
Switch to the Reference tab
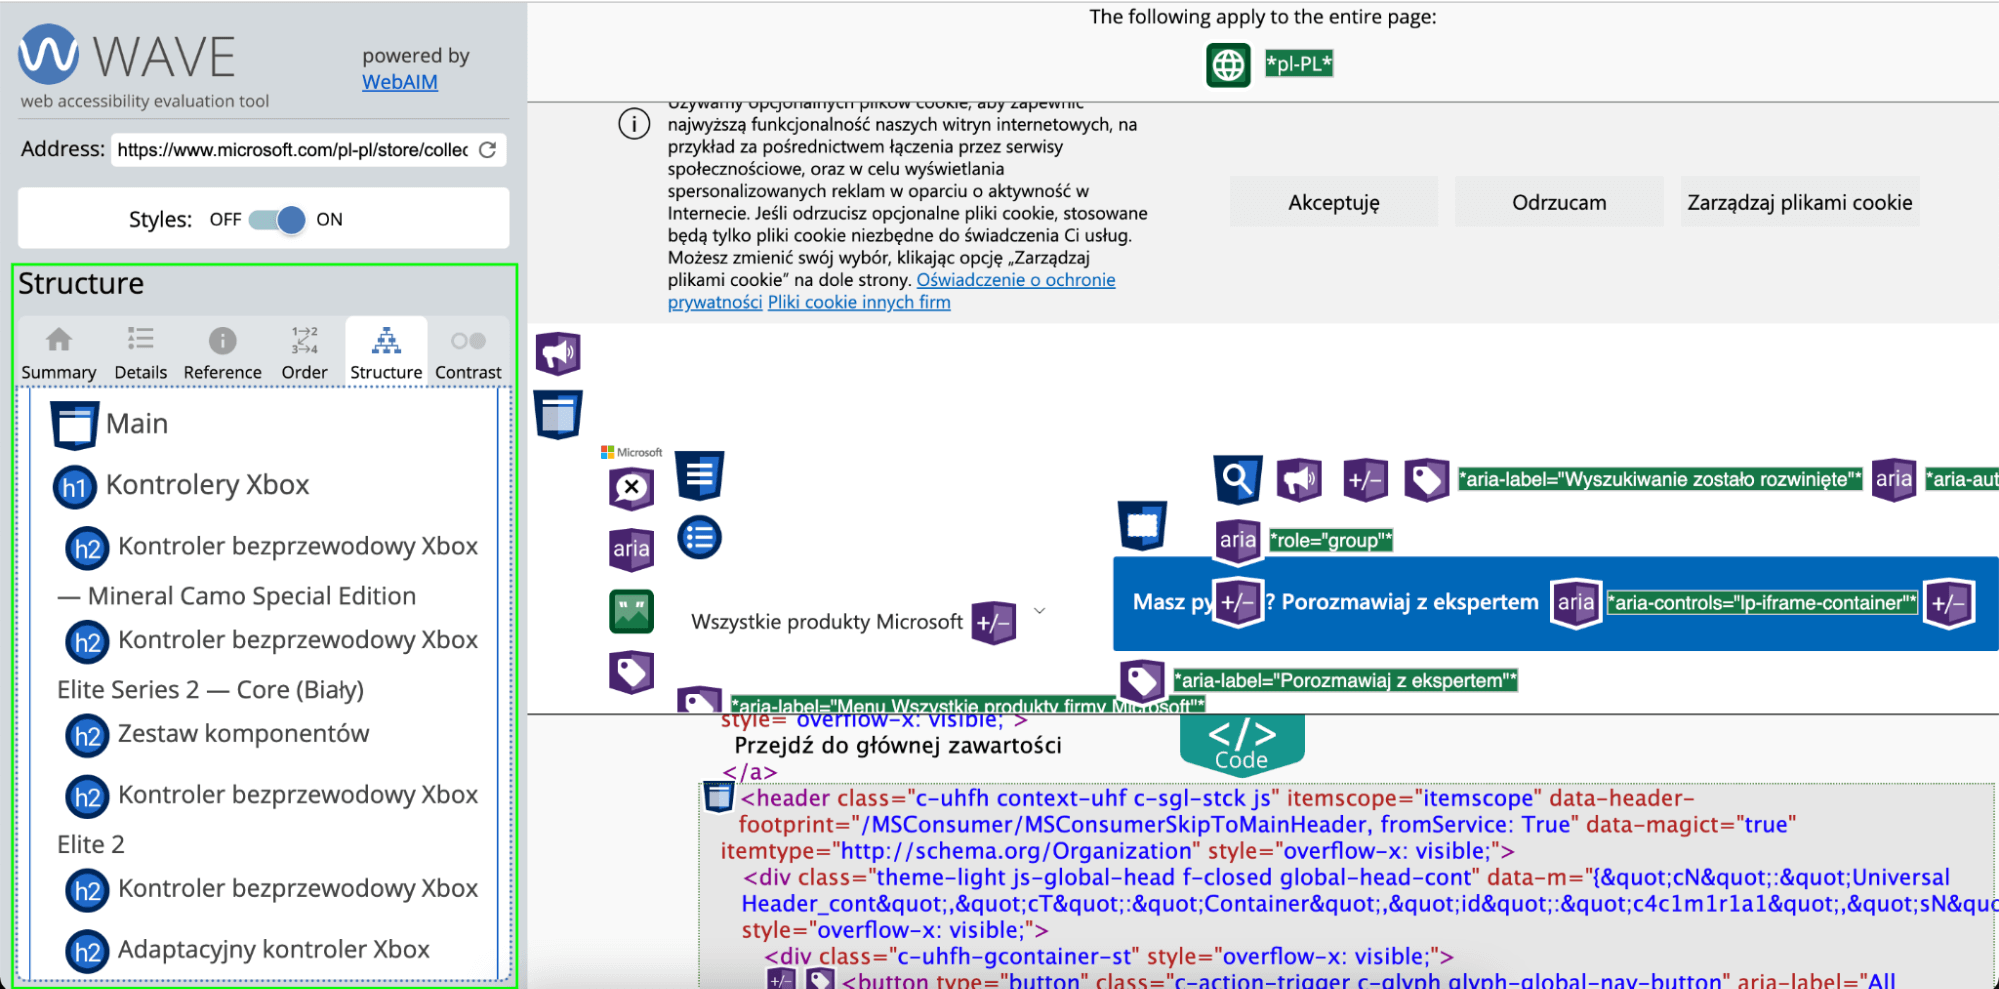click(x=222, y=353)
